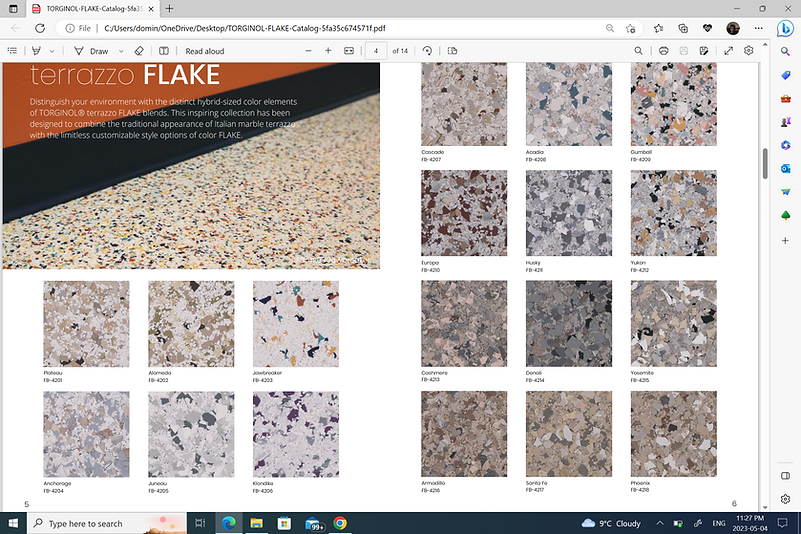Save the PDF
The height and width of the screenshot is (534, 801).
(684, 51)
